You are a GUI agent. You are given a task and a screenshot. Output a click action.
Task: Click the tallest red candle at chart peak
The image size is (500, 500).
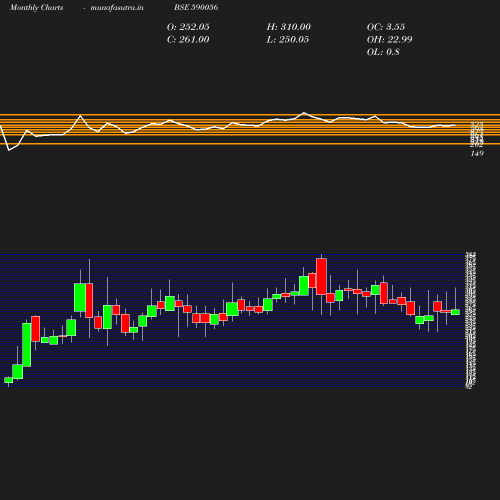click(x=321, y=276)
